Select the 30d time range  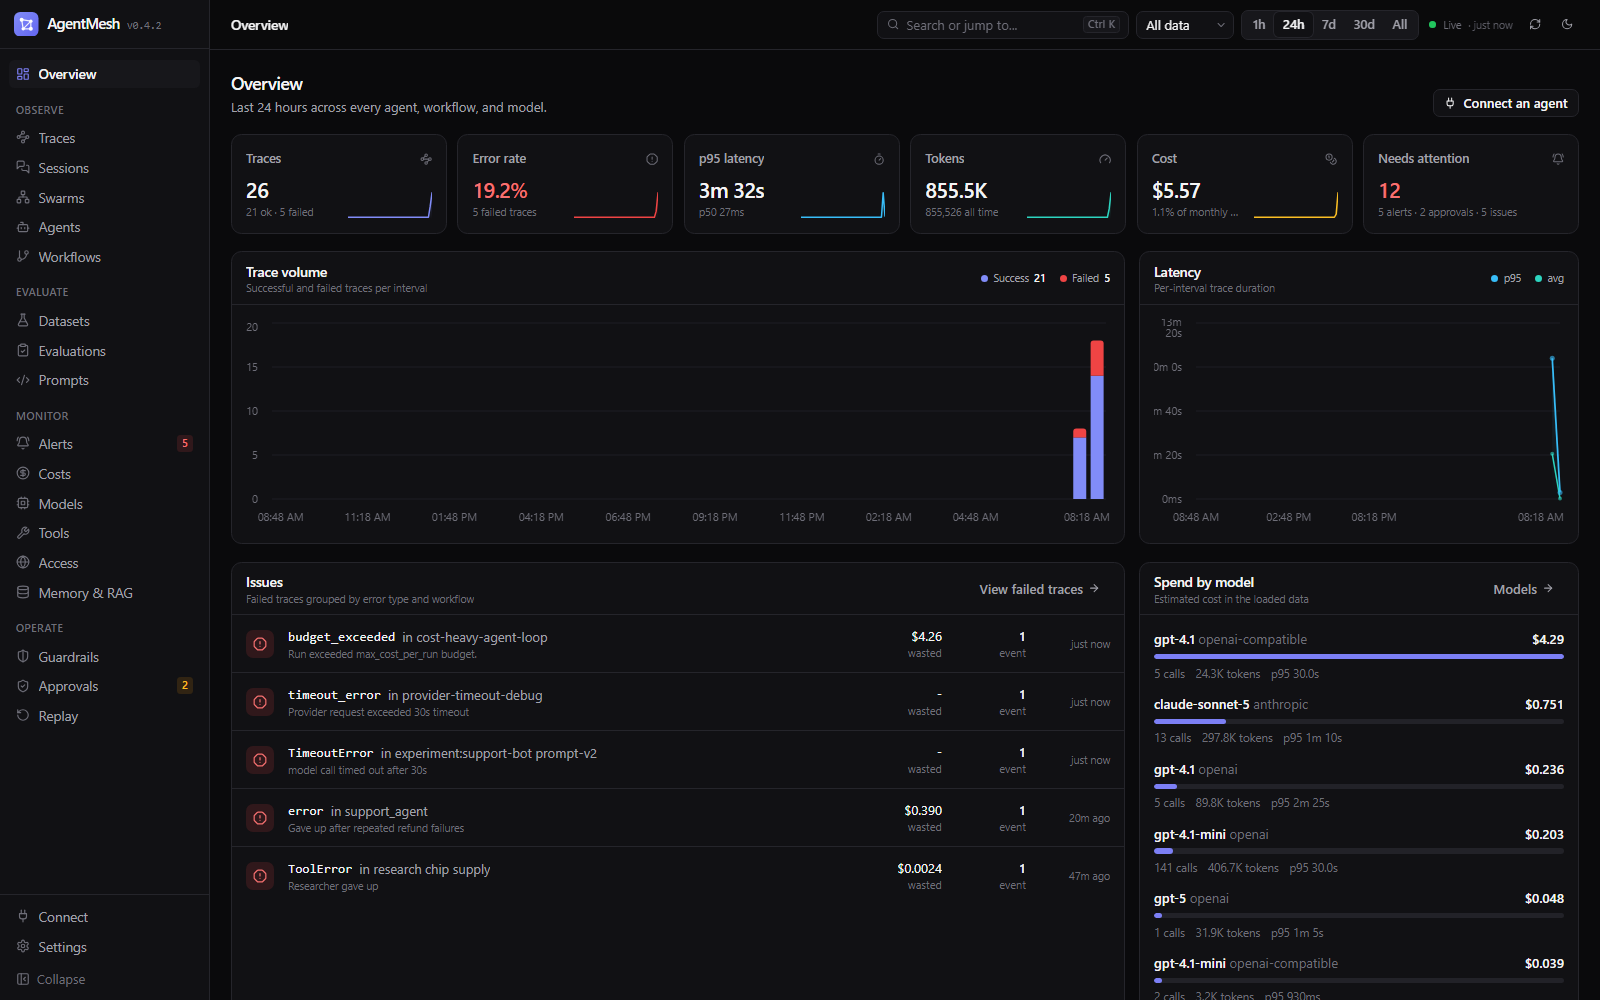[x=1364, y=25]
